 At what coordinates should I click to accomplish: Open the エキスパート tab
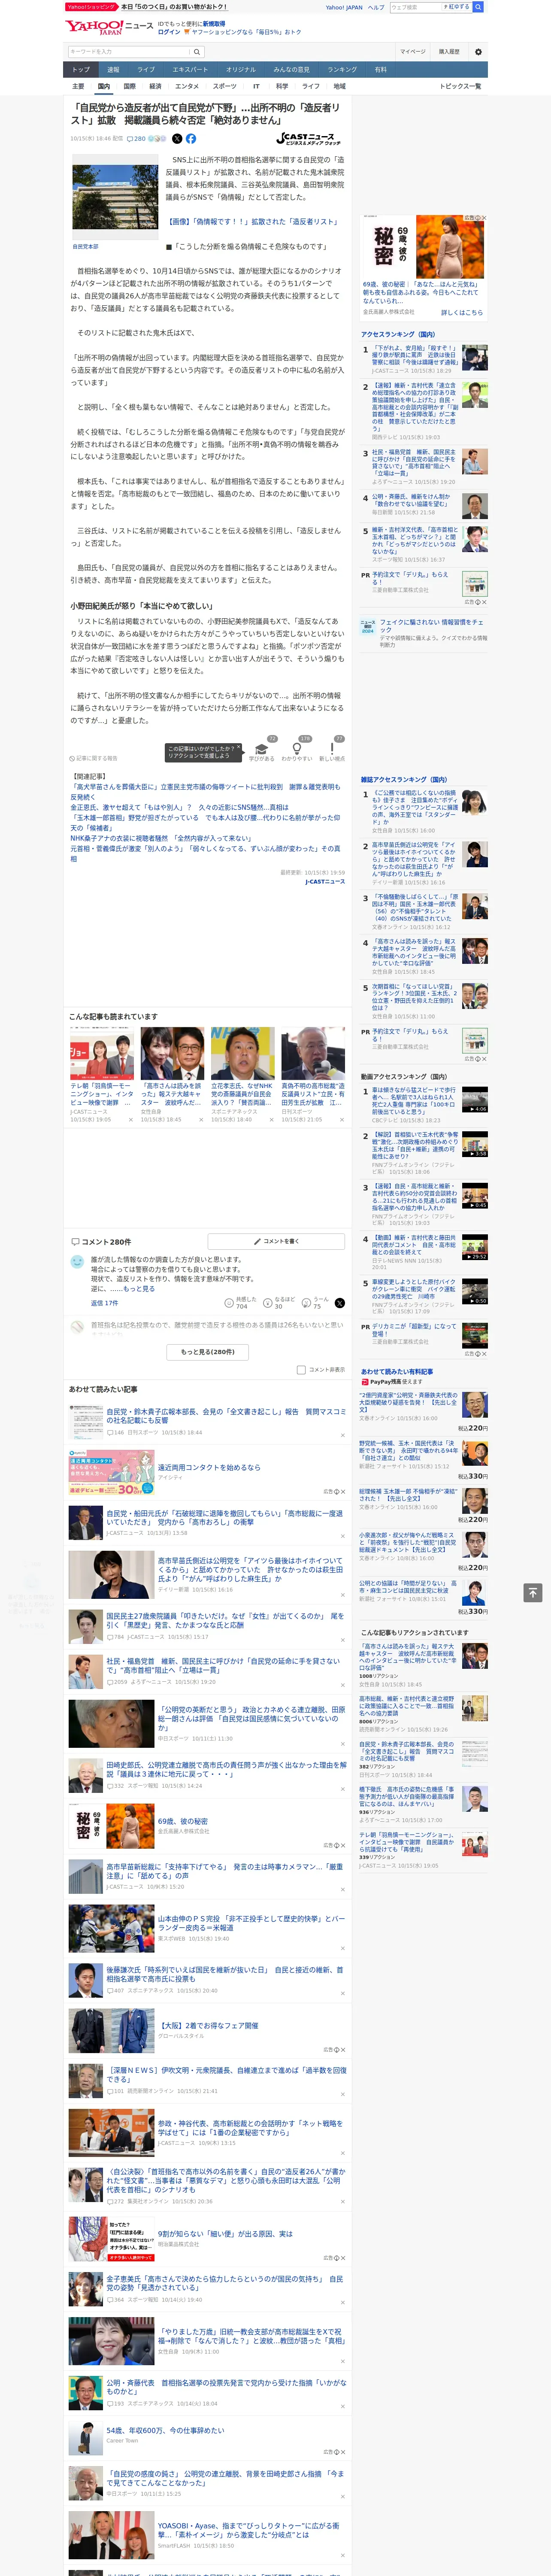tap(190, 70)
